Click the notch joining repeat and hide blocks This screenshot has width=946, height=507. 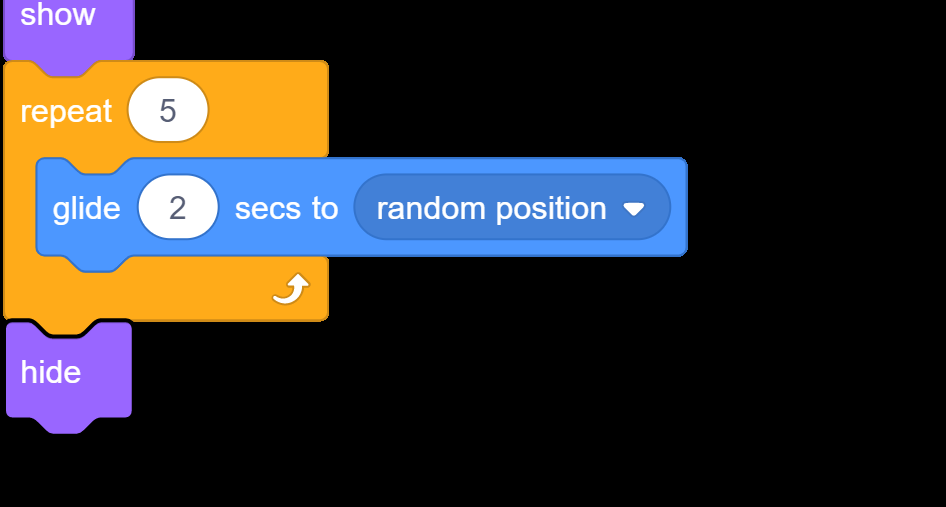66,329
